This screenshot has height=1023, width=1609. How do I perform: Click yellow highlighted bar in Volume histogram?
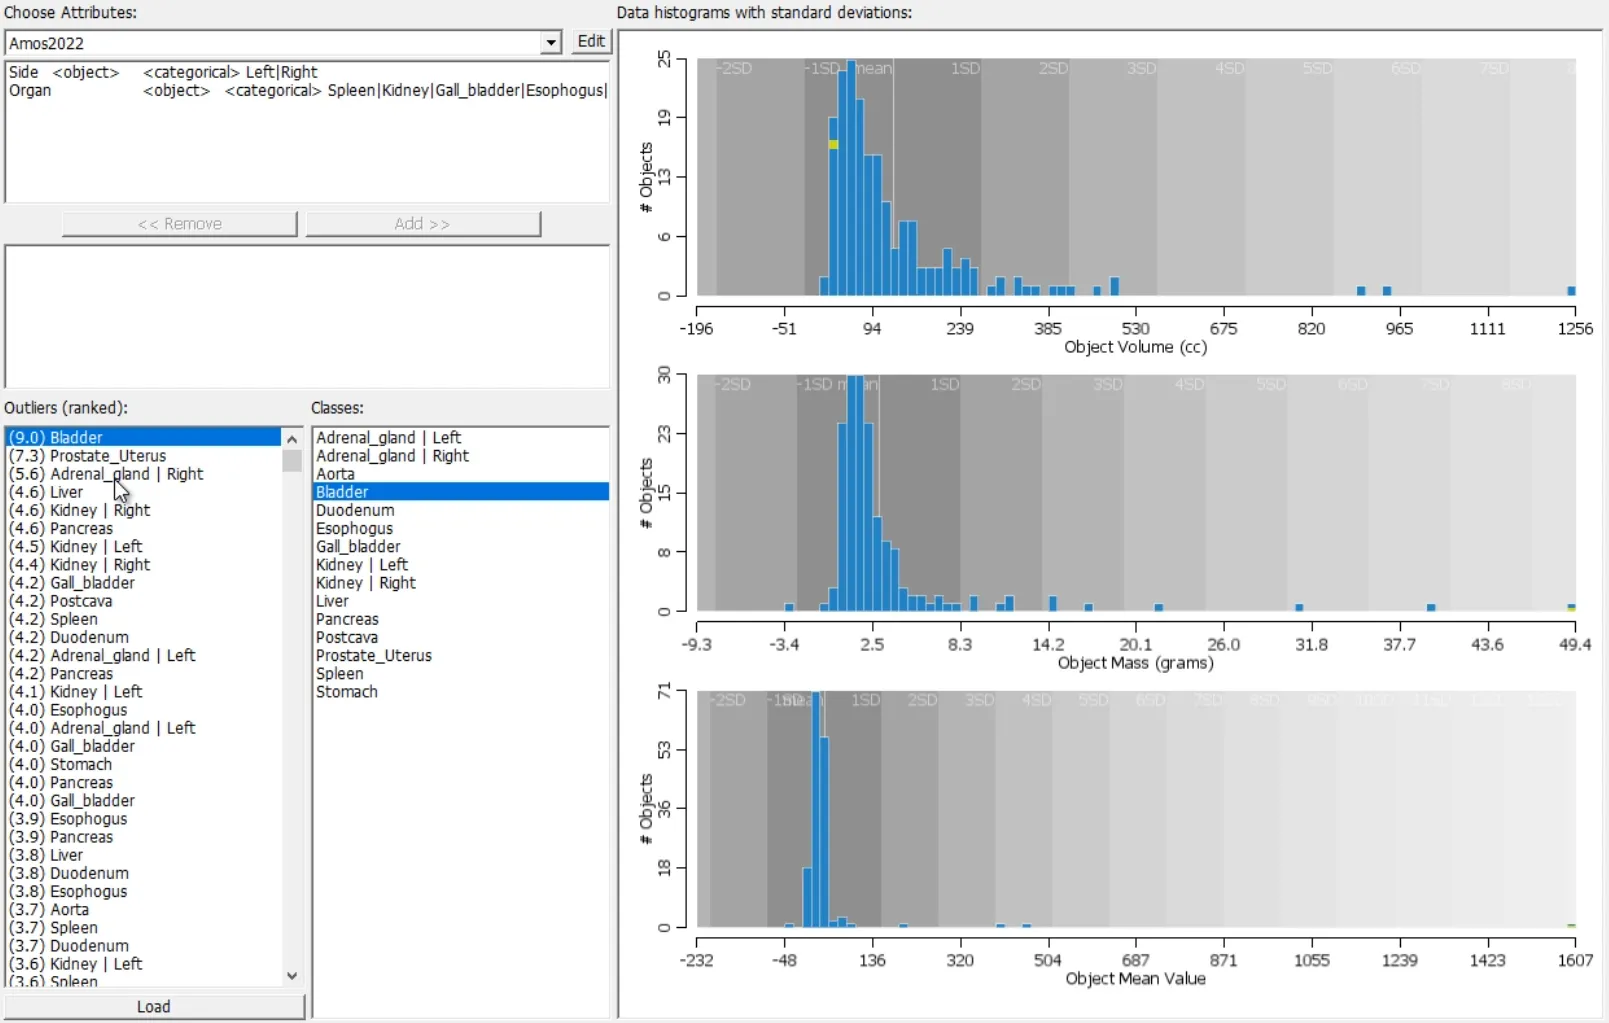pyautogui.click(x=833, y=145)
